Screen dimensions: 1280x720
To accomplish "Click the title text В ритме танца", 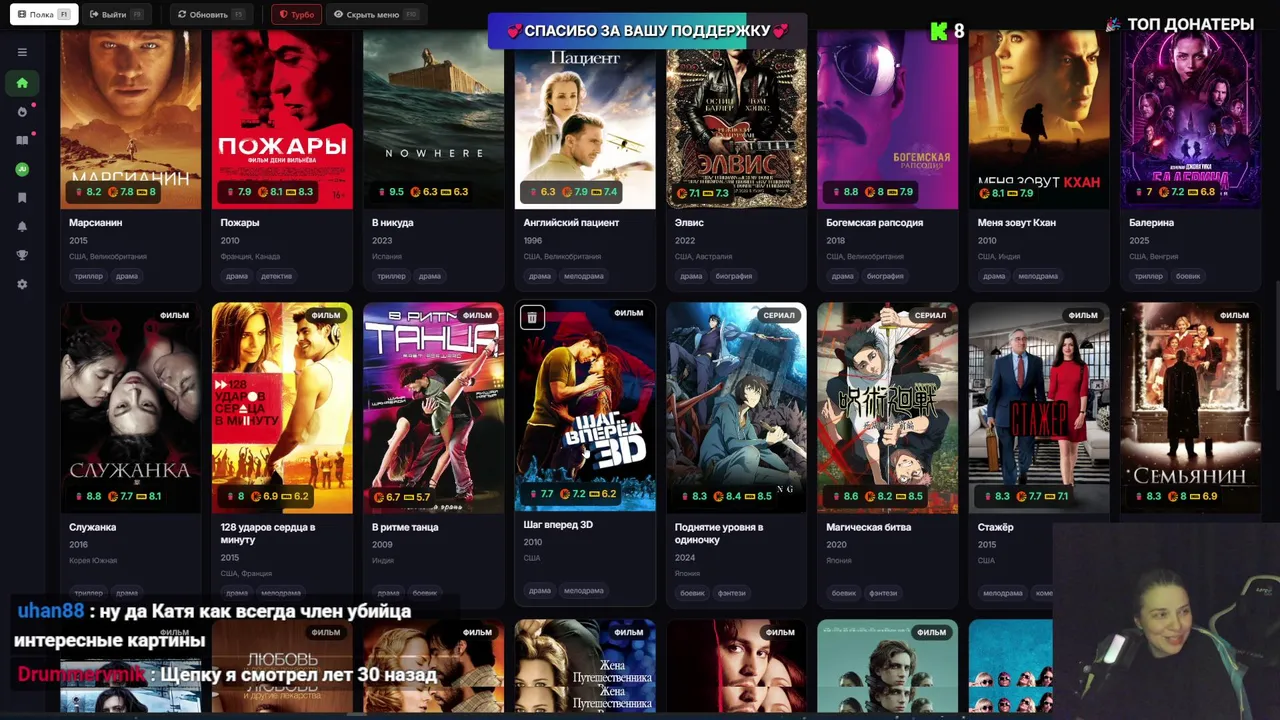I will (405, 527).
